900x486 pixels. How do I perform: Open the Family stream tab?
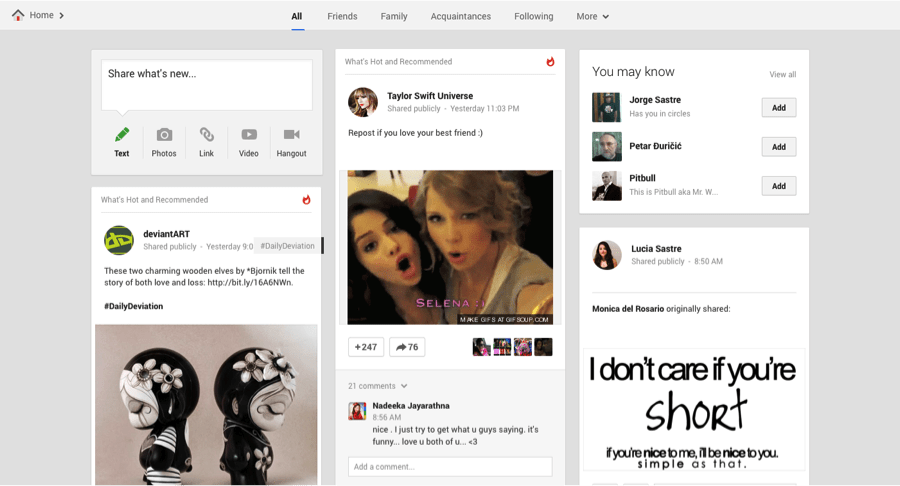click(394, 16)
